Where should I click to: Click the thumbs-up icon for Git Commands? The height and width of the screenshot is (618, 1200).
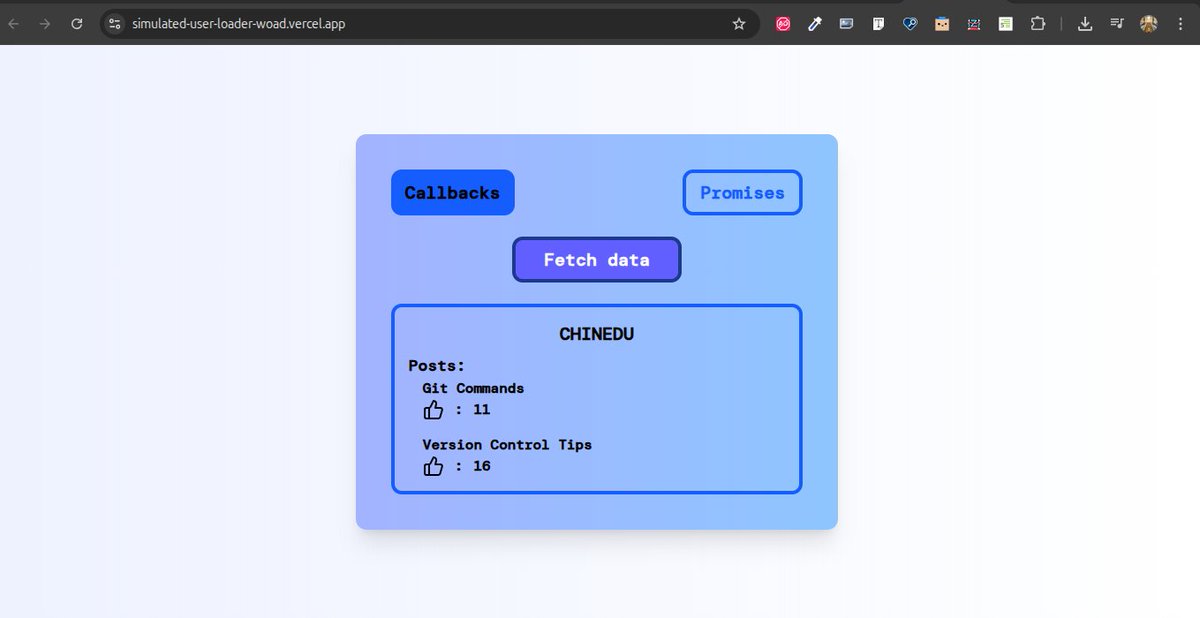pyautogui.click(x=433, y=410)
